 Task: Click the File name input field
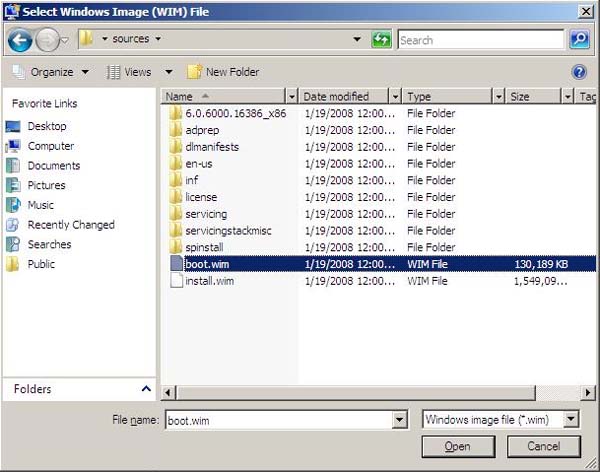(279, 420)
